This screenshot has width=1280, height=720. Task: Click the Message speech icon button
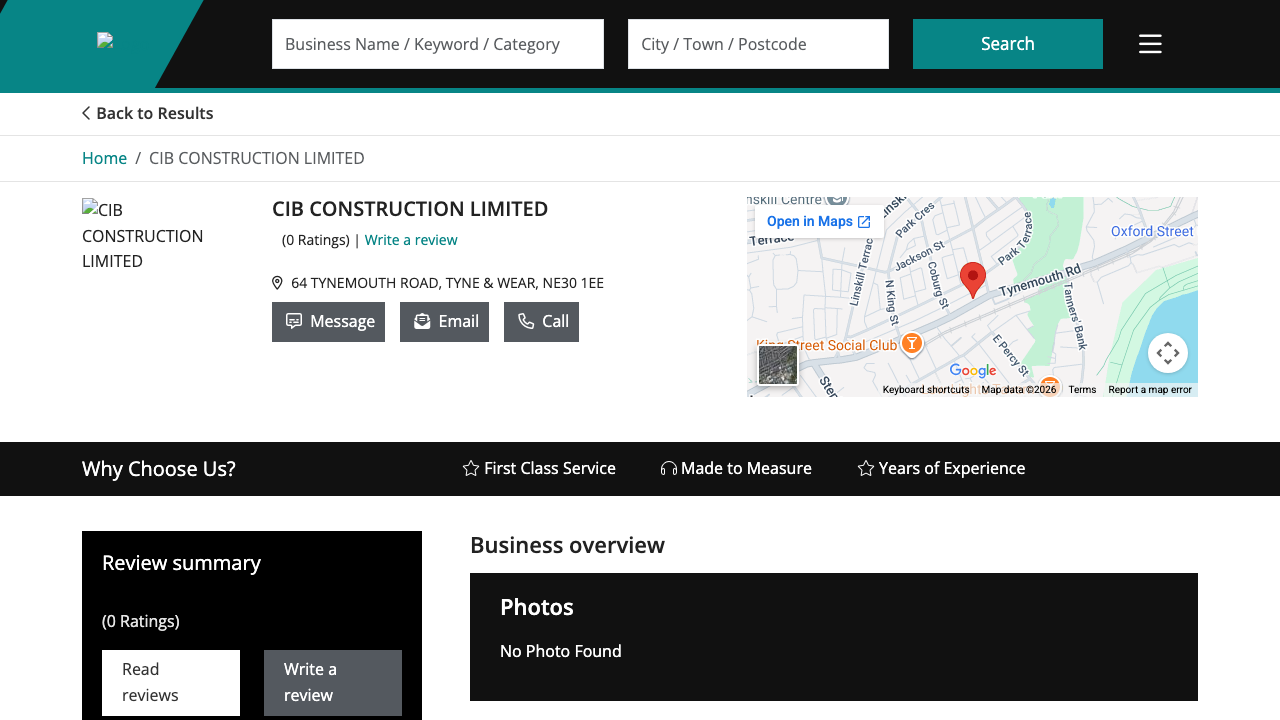tap(294, 320)
